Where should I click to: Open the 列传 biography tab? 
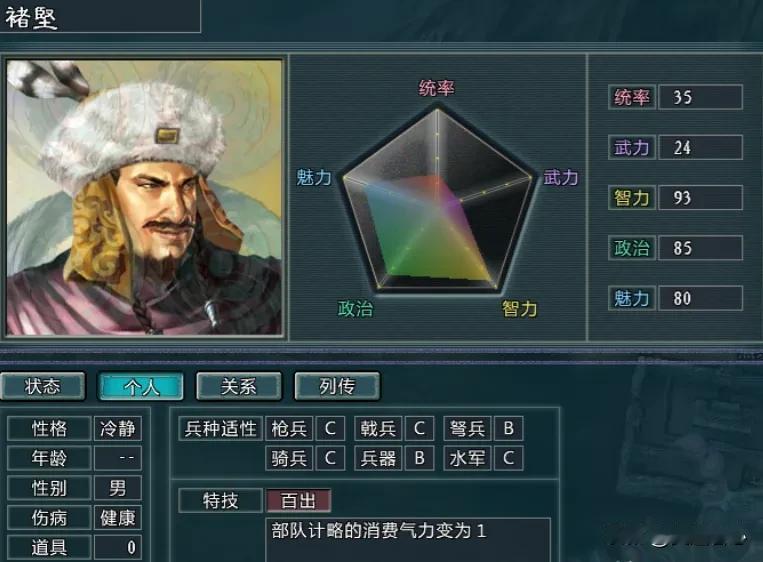click(x=337, y=386)
